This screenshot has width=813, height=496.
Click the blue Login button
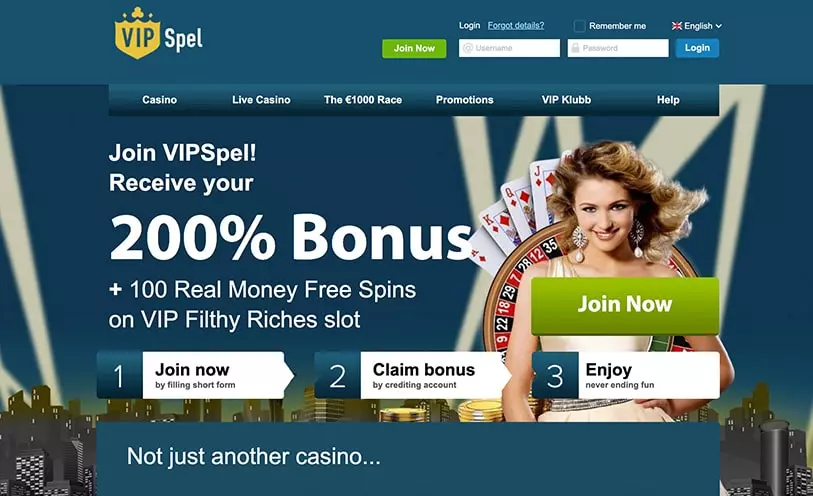pos(697,48)
